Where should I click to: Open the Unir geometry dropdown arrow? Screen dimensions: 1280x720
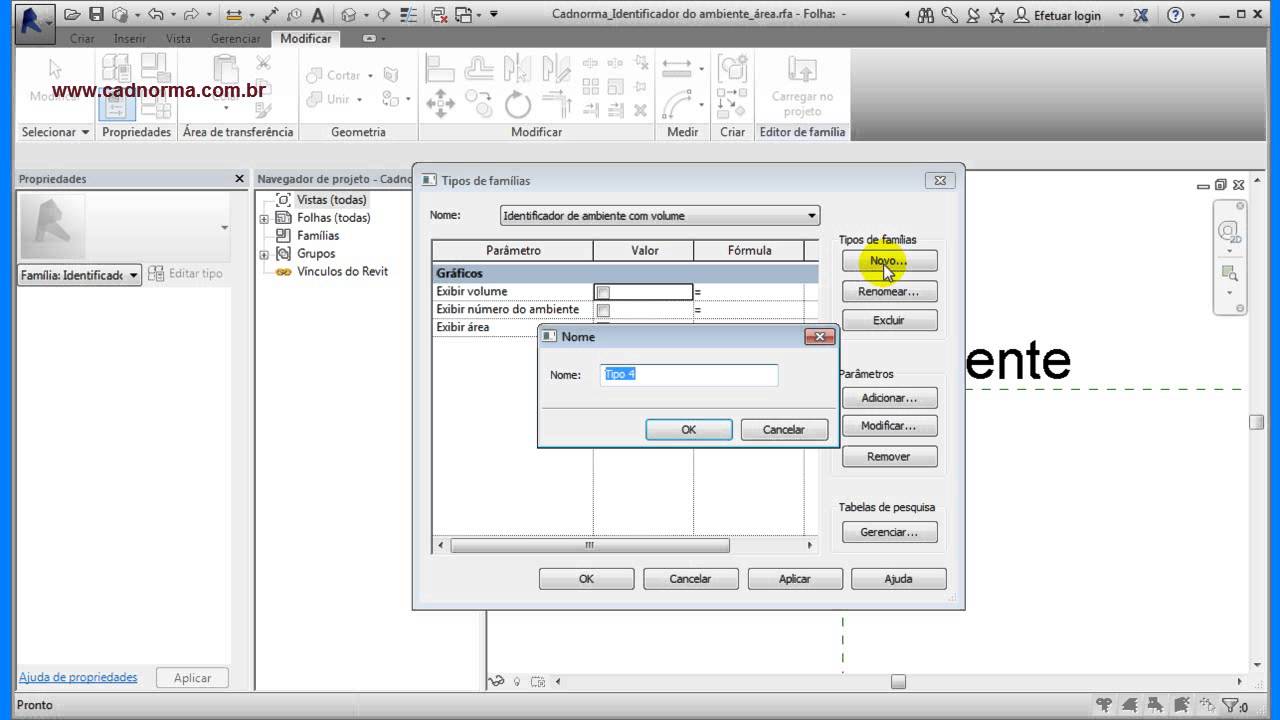point(360,99)
